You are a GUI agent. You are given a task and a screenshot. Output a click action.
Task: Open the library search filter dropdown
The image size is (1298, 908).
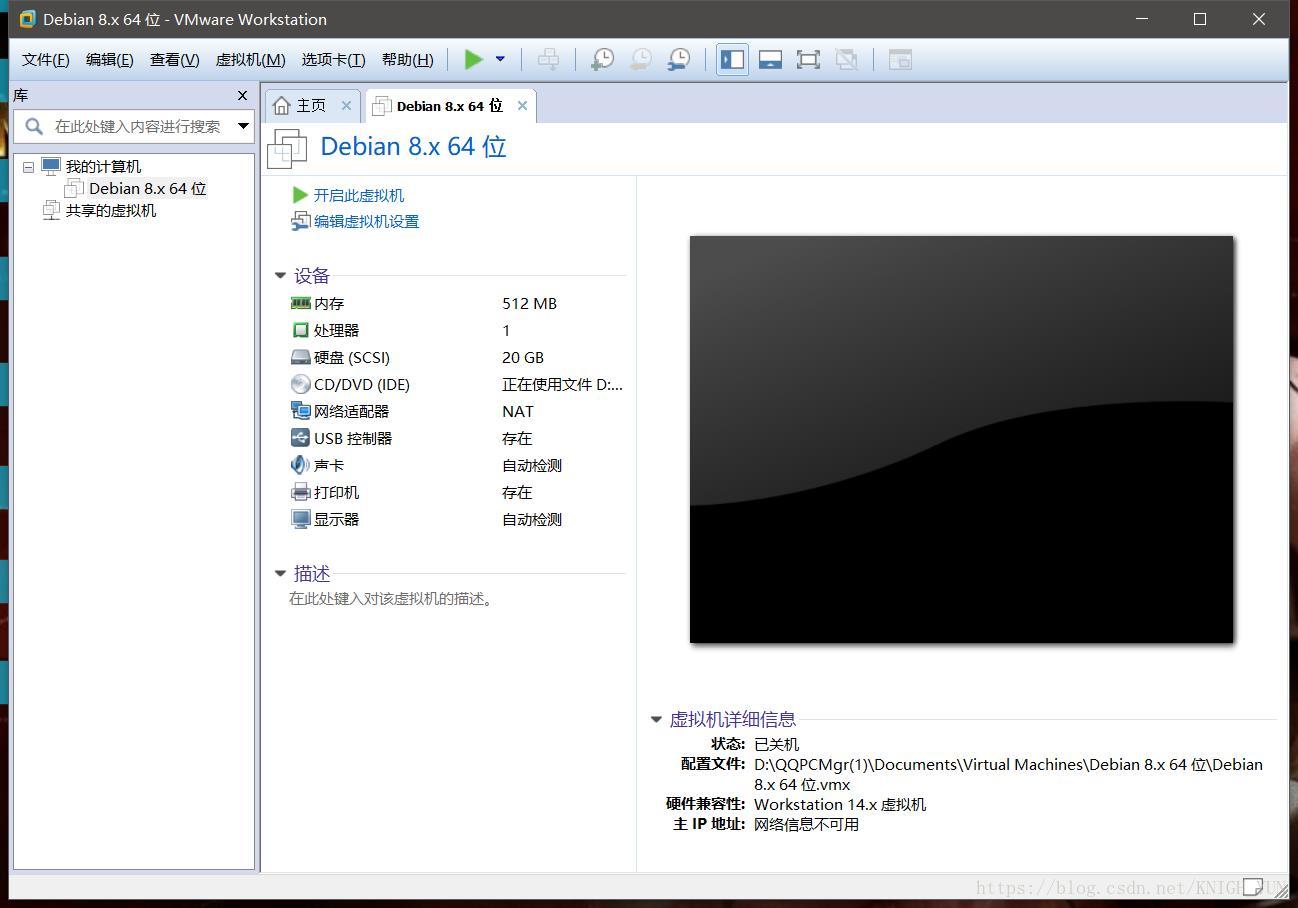(243, 126)
